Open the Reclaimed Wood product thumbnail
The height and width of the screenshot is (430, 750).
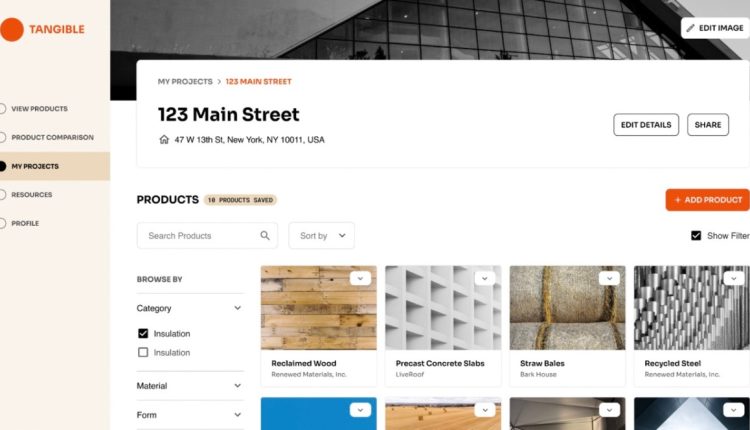pyautogui.click(x=319, y=308)
